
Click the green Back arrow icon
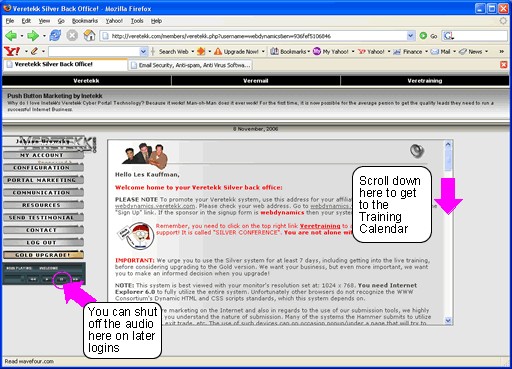(x=11, y=35)
